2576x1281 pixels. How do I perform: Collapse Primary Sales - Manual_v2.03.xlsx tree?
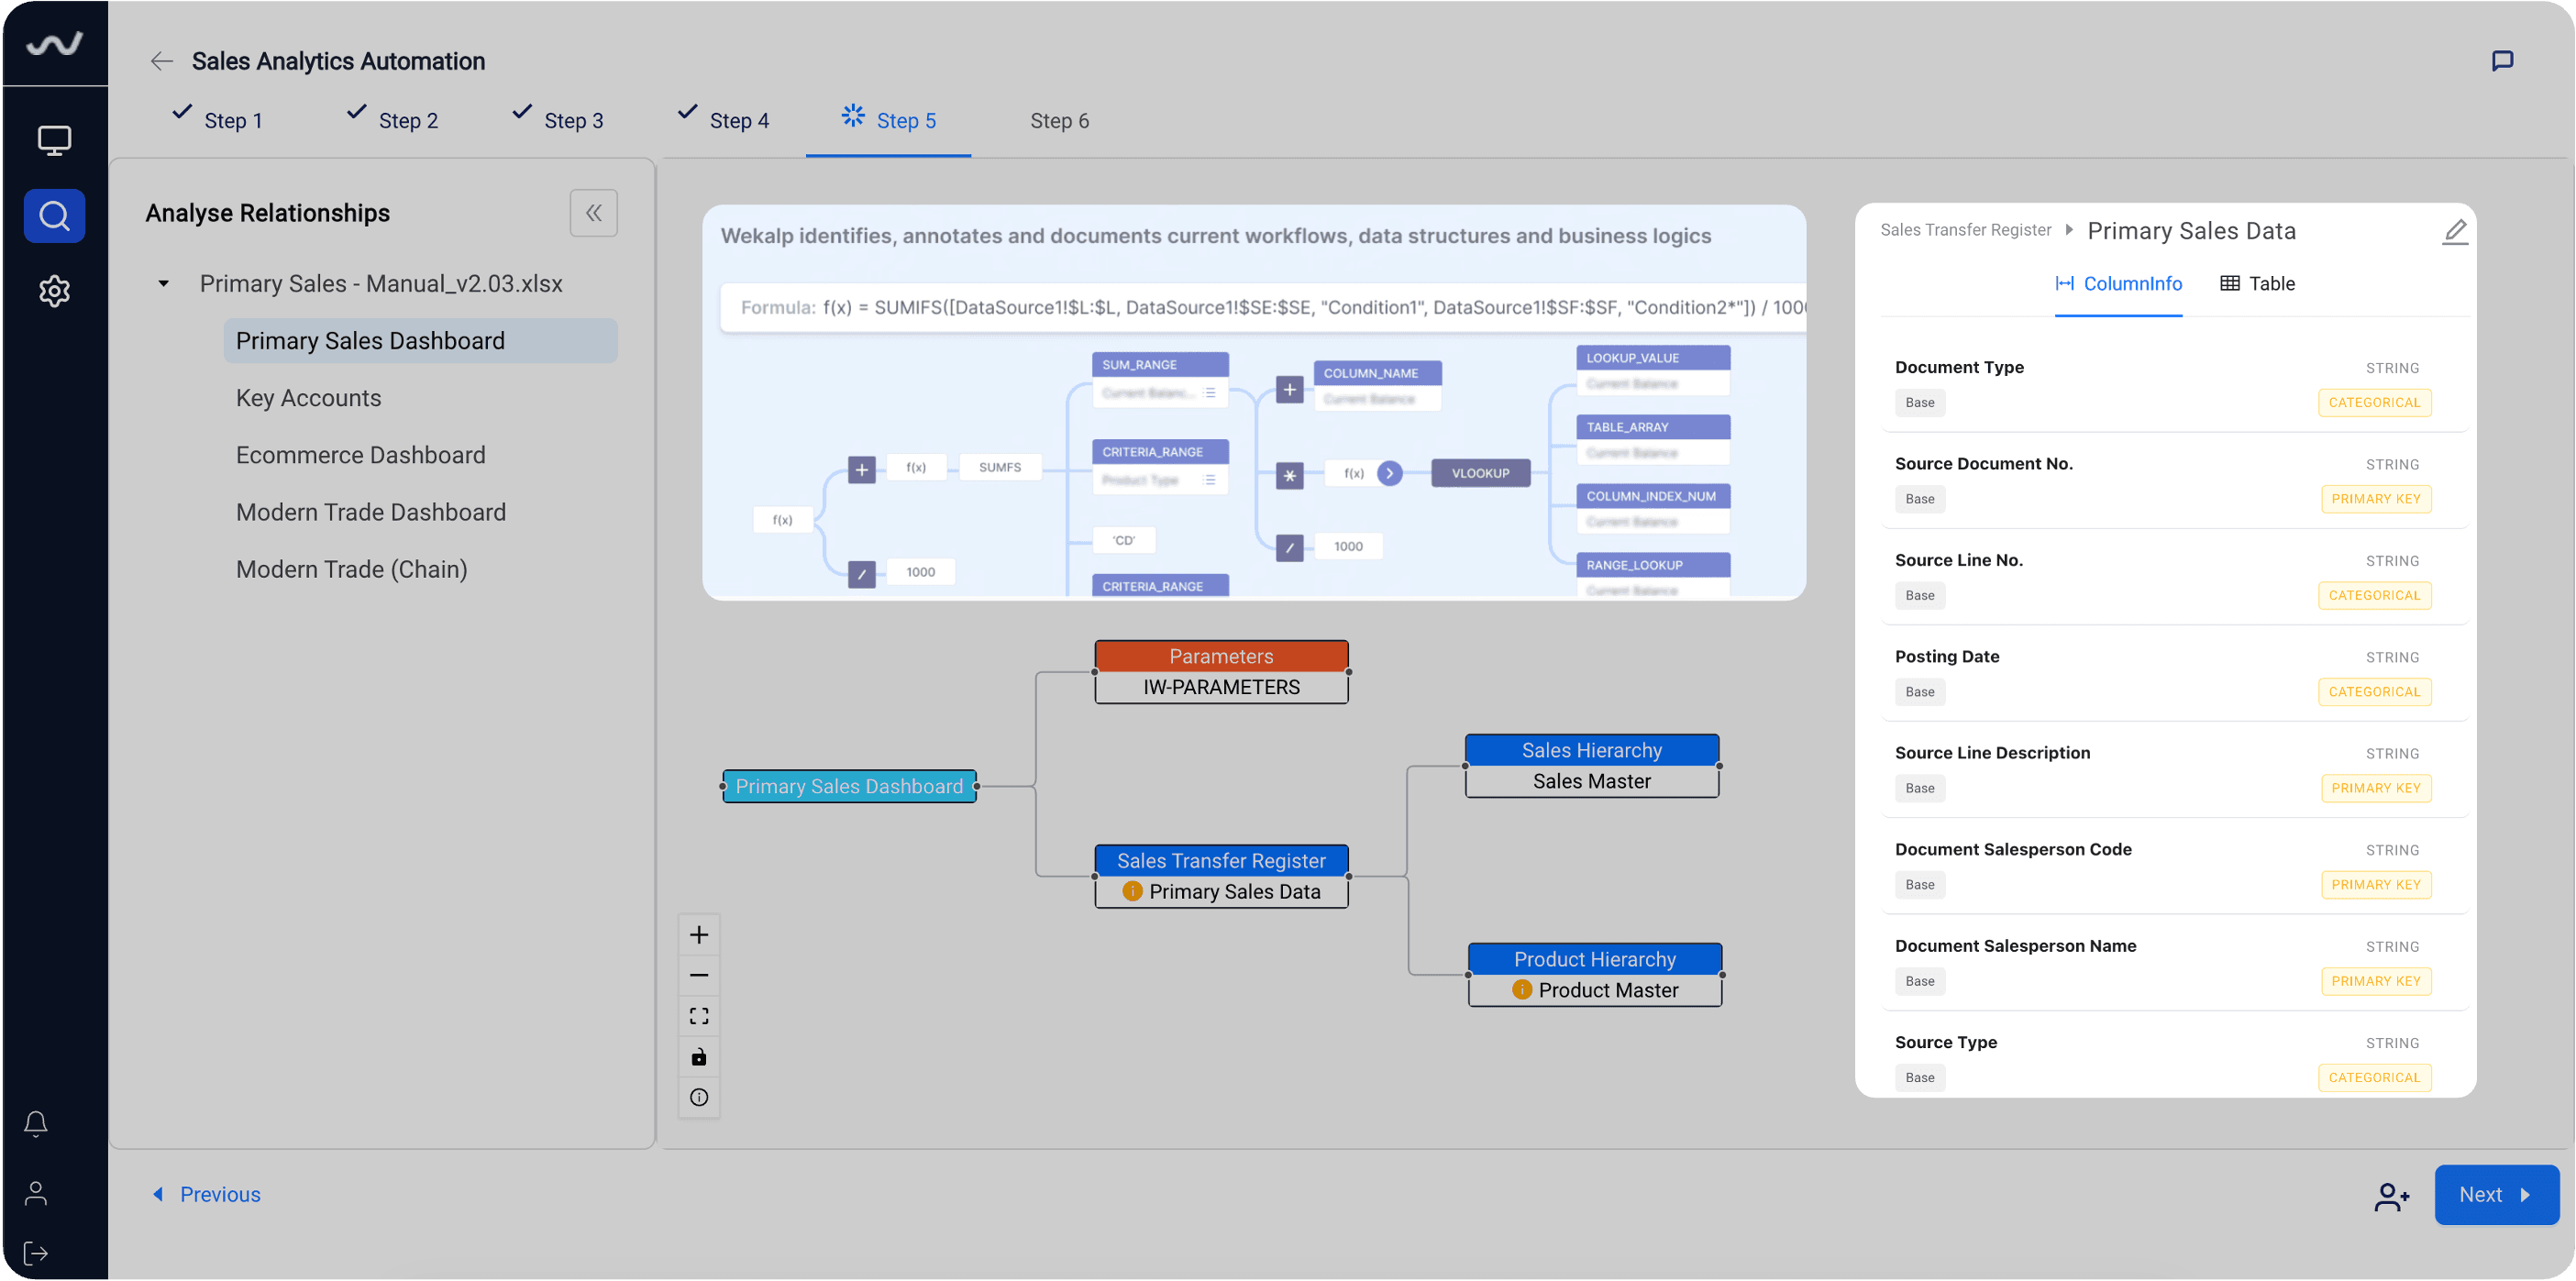click(163, 284)
